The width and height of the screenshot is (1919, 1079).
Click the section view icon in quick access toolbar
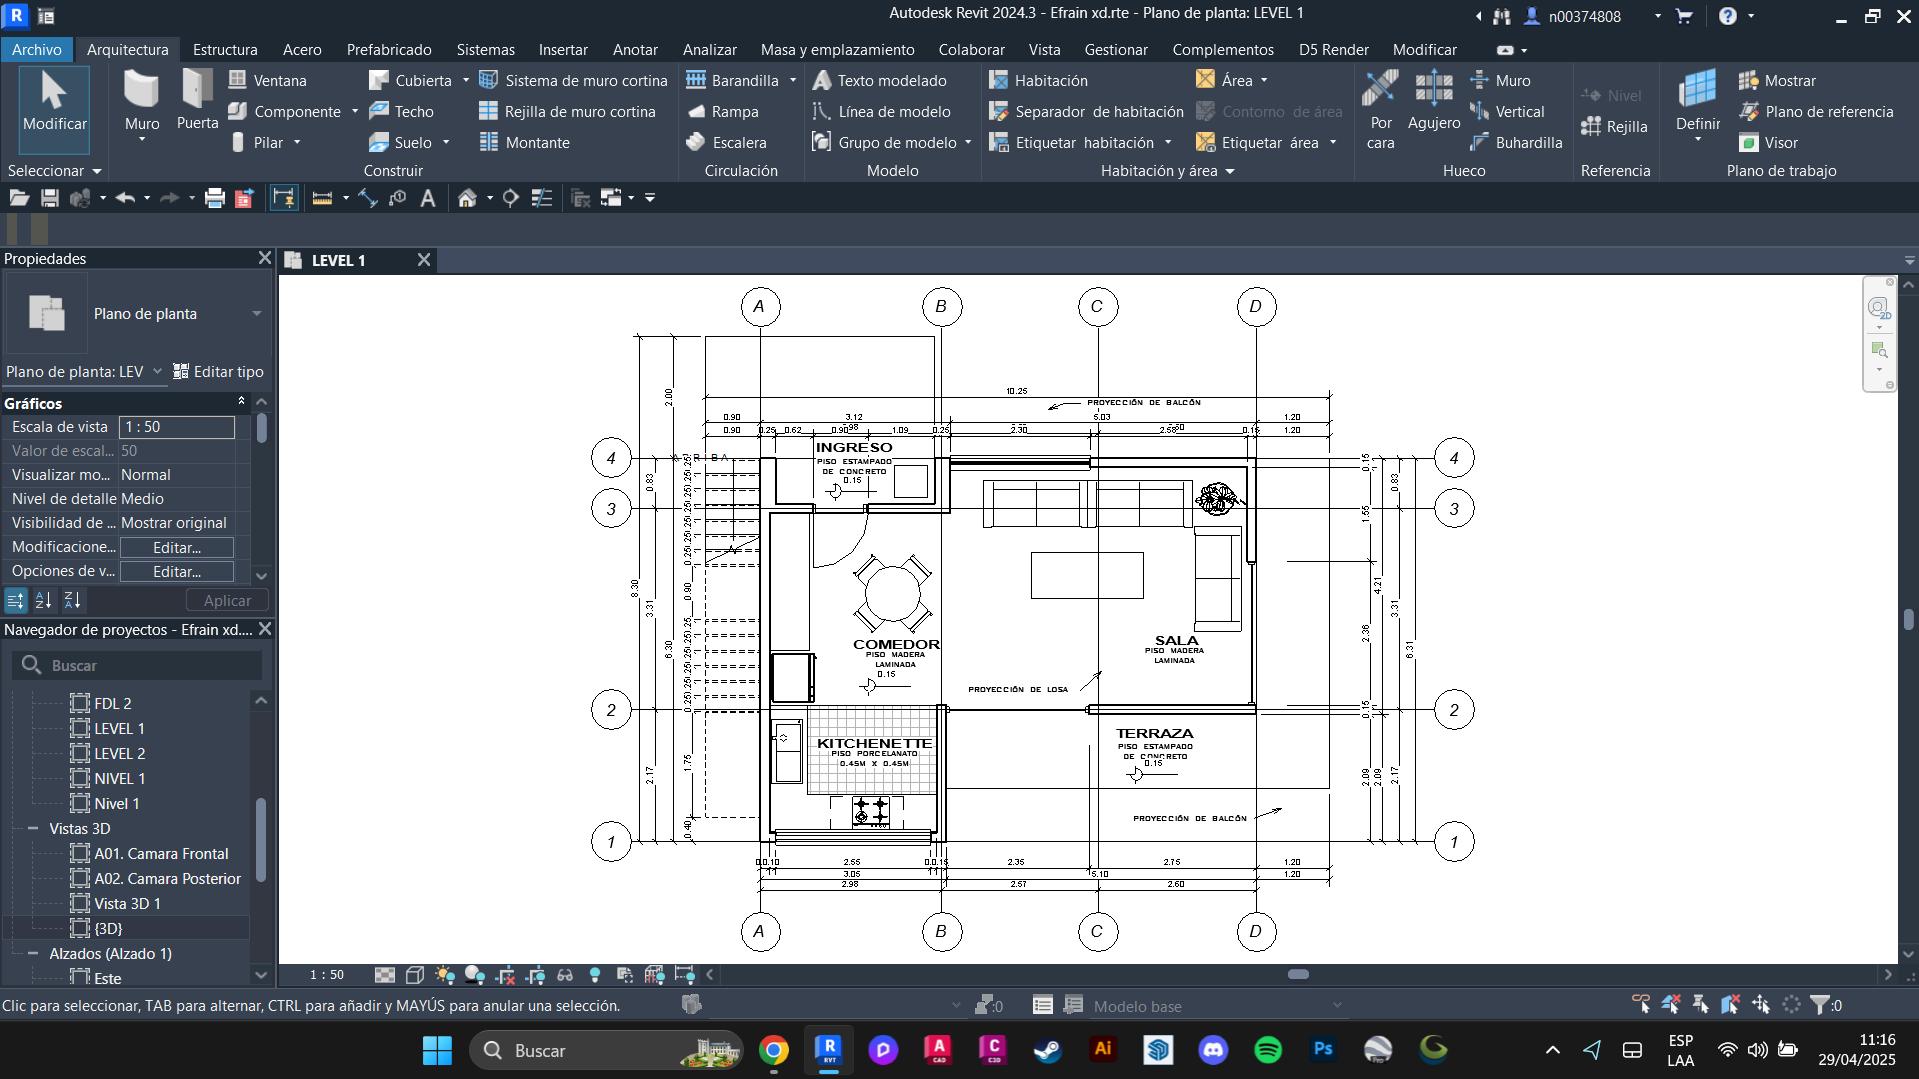[510, 198]
